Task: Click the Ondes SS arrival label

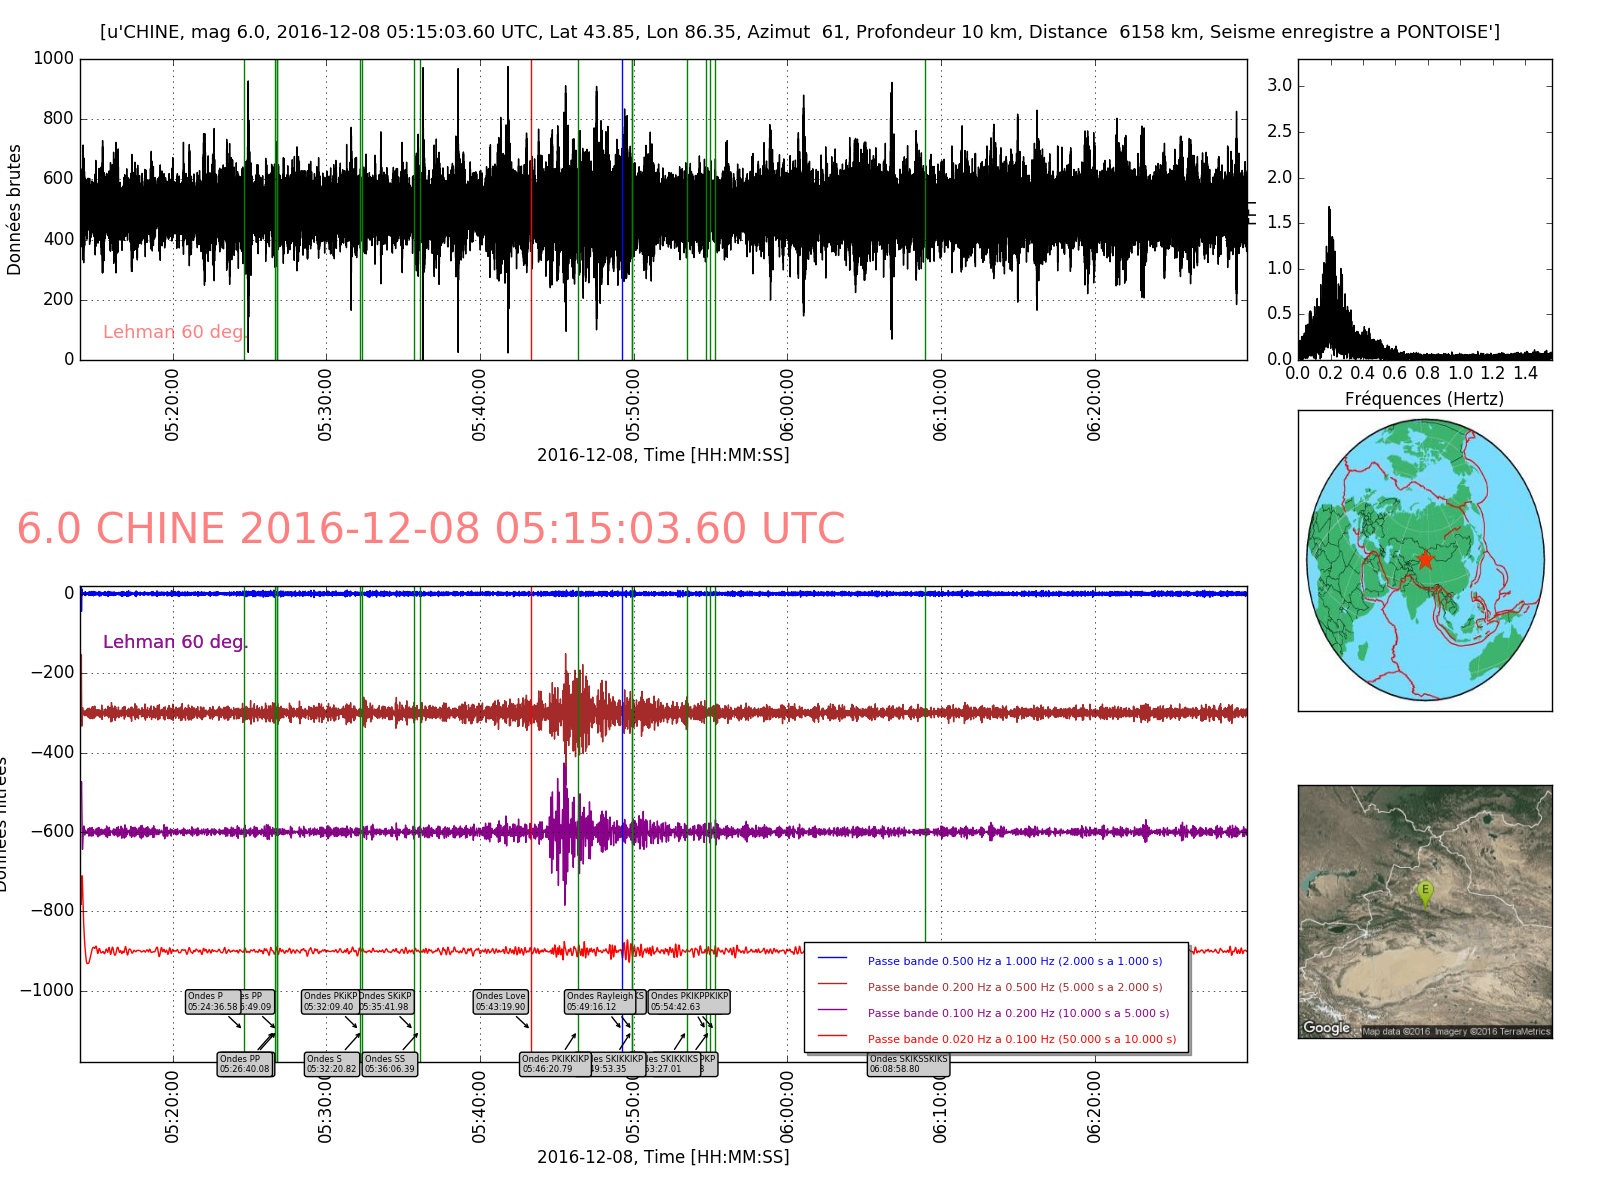Action: (x=389, y=1064)
